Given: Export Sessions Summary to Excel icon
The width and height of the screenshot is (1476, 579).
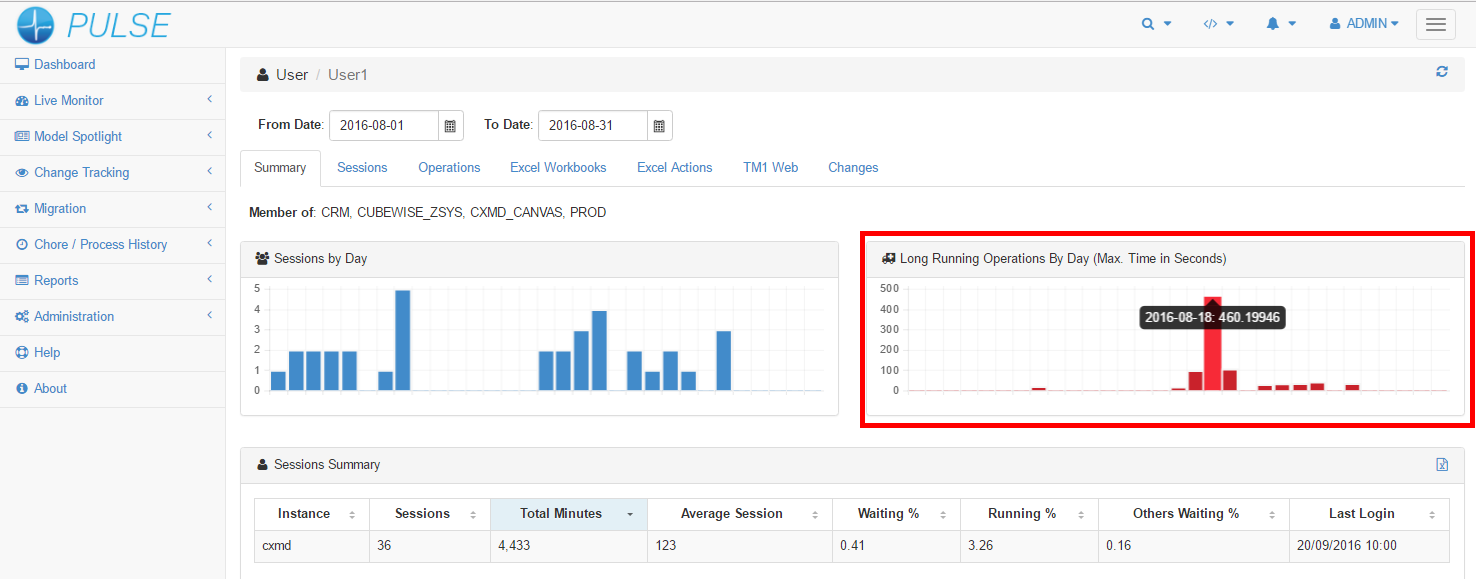Looking at the screenshot, I should tap(1442, 464).
